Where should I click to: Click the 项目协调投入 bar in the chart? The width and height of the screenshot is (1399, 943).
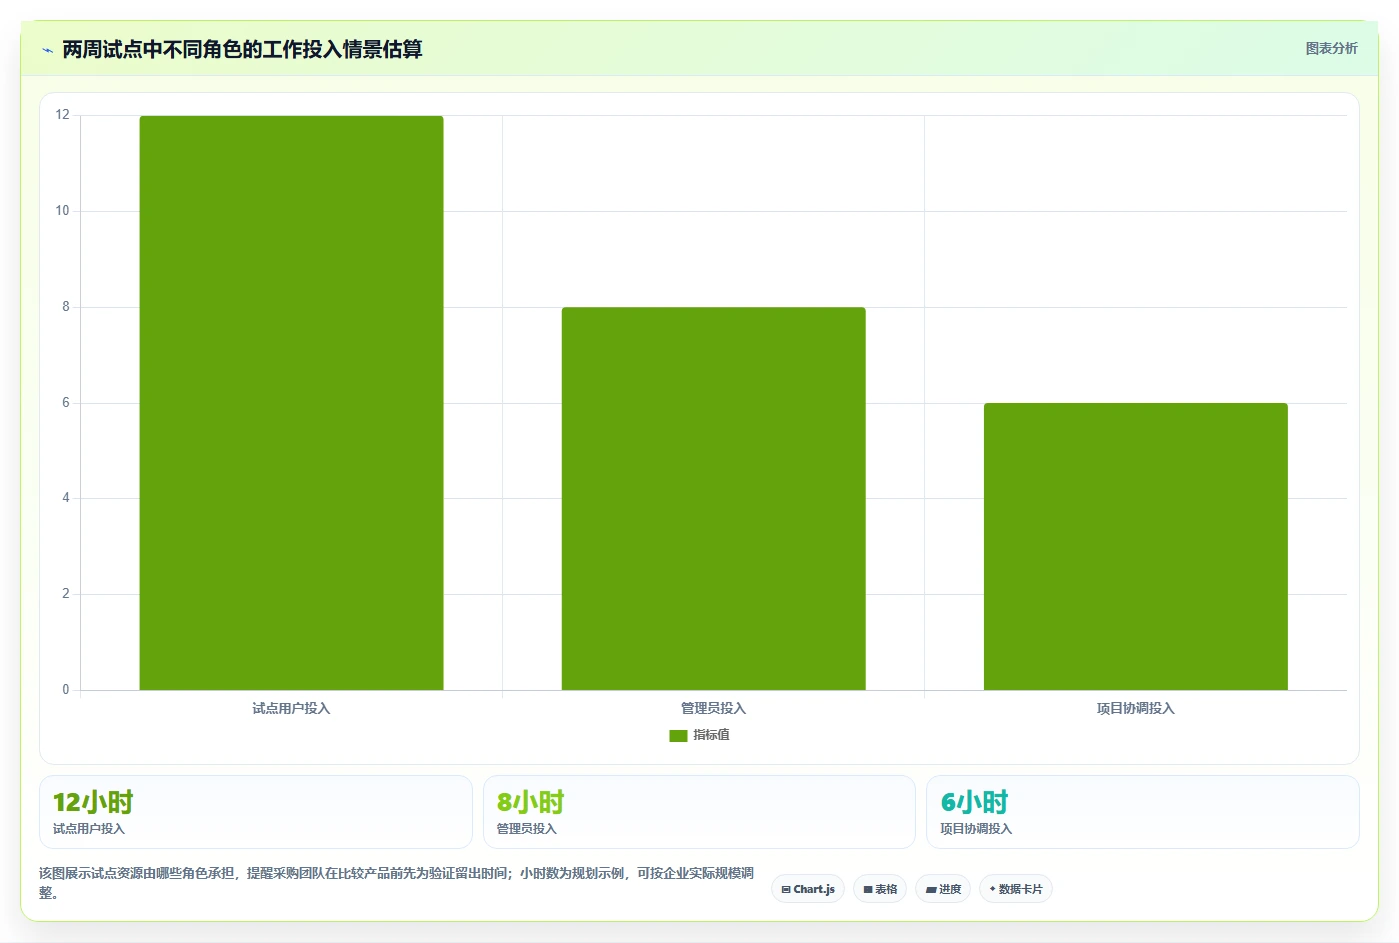(1135, 546)
